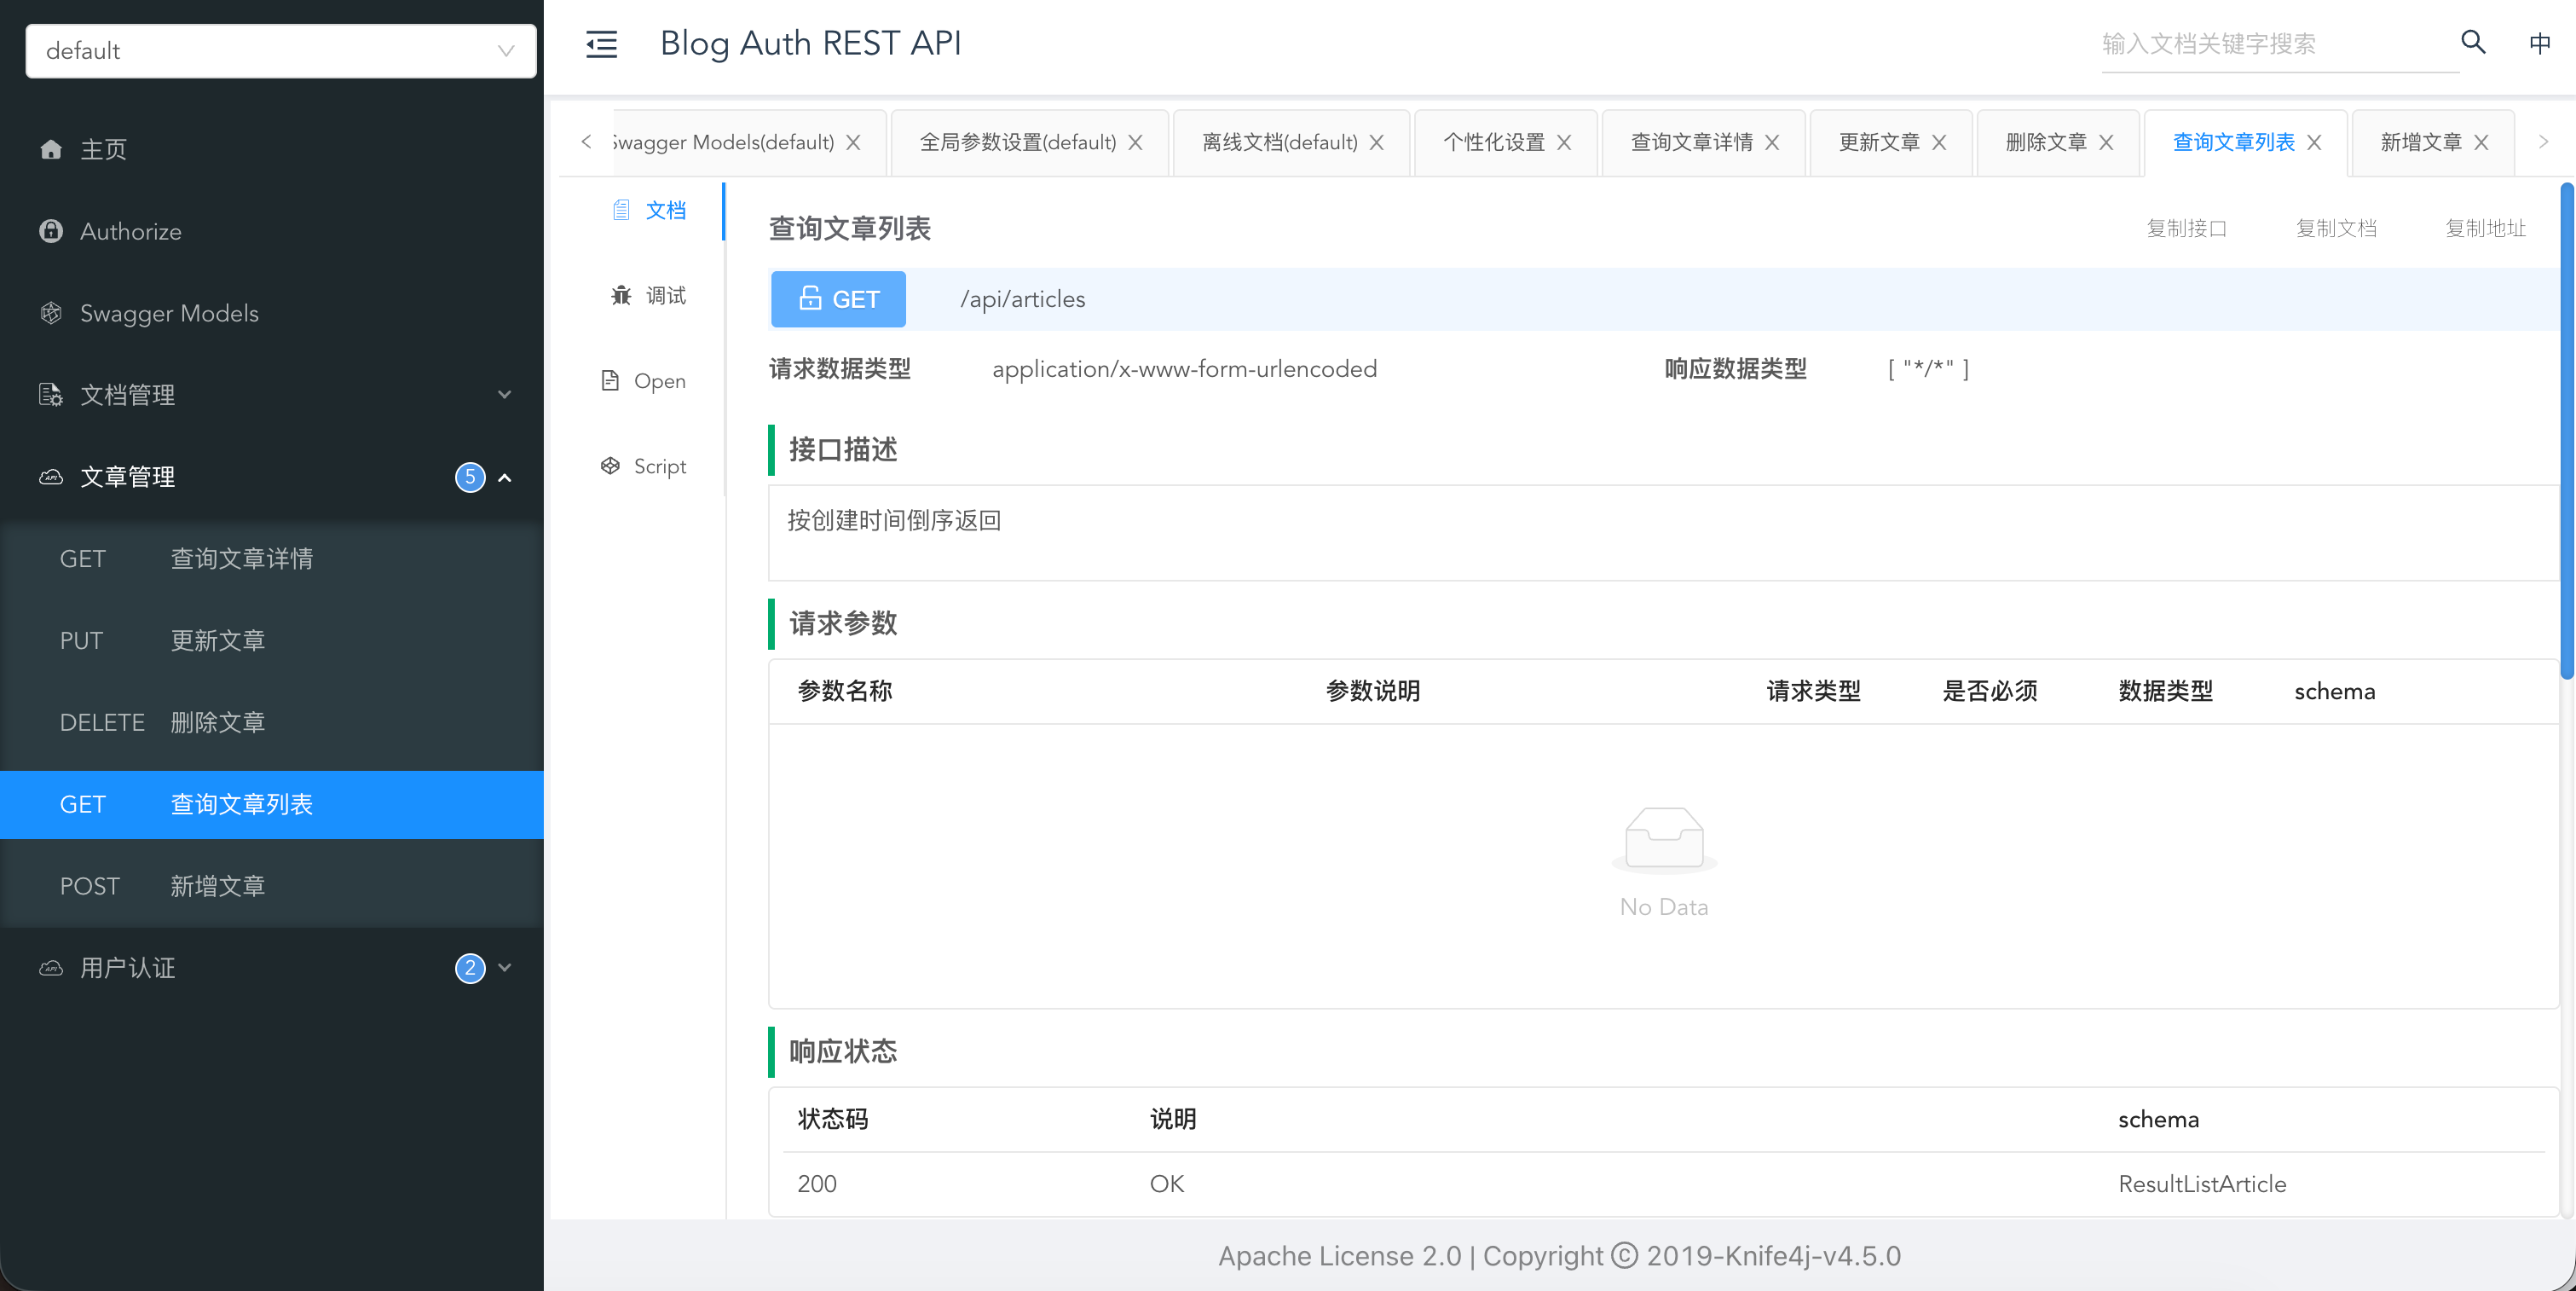Click the 复制地址 button
Image resolution: width=2576 pixels, height=1291 pixels.
(2485, 229)
